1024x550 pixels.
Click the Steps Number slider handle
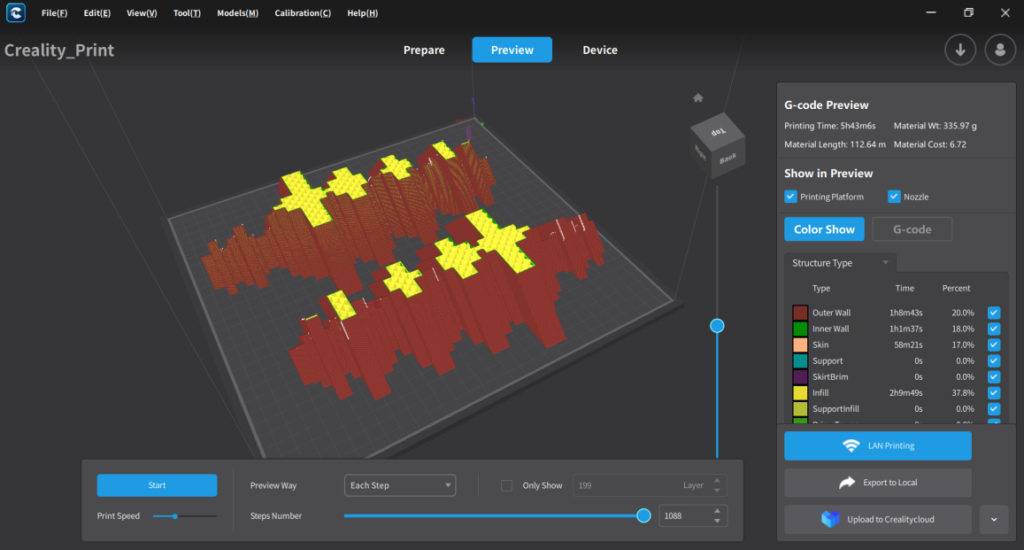tap(643, 516)
